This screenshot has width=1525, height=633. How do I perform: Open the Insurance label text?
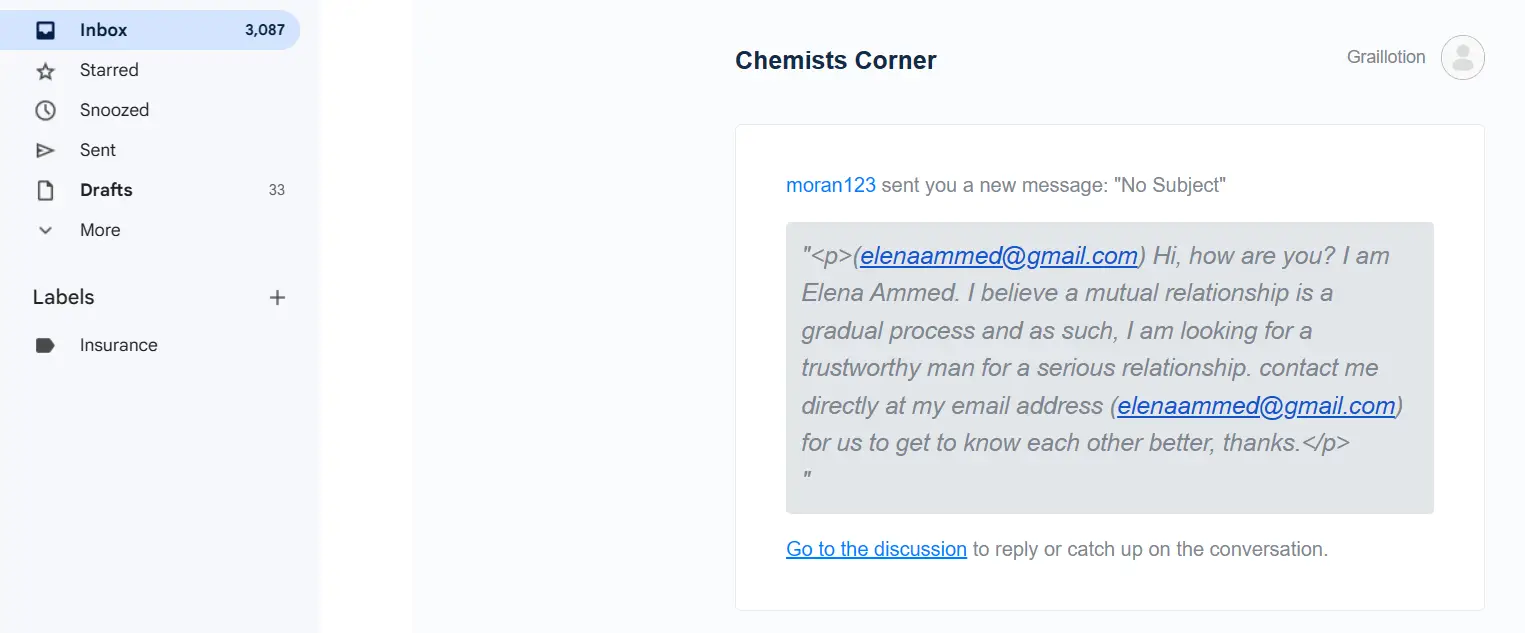[x=119, y=345]
